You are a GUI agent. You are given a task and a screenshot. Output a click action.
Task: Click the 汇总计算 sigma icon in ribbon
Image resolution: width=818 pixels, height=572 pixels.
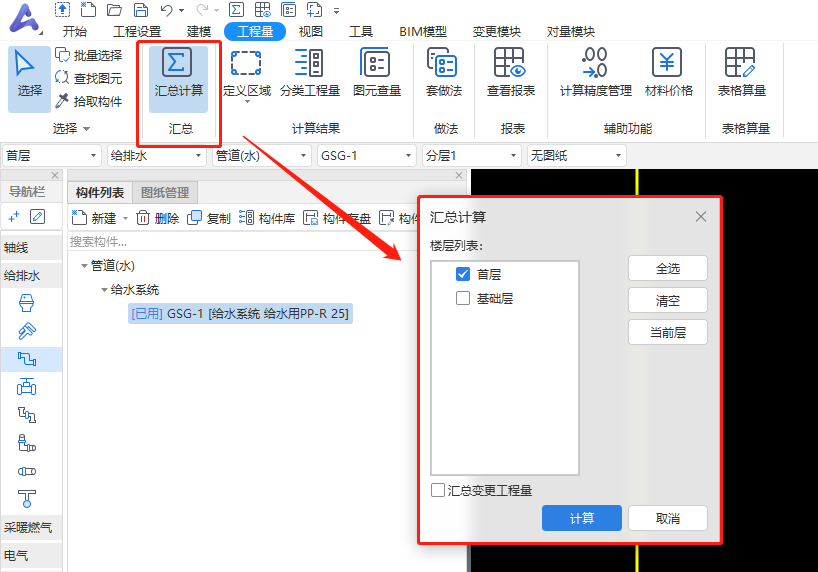178,64
